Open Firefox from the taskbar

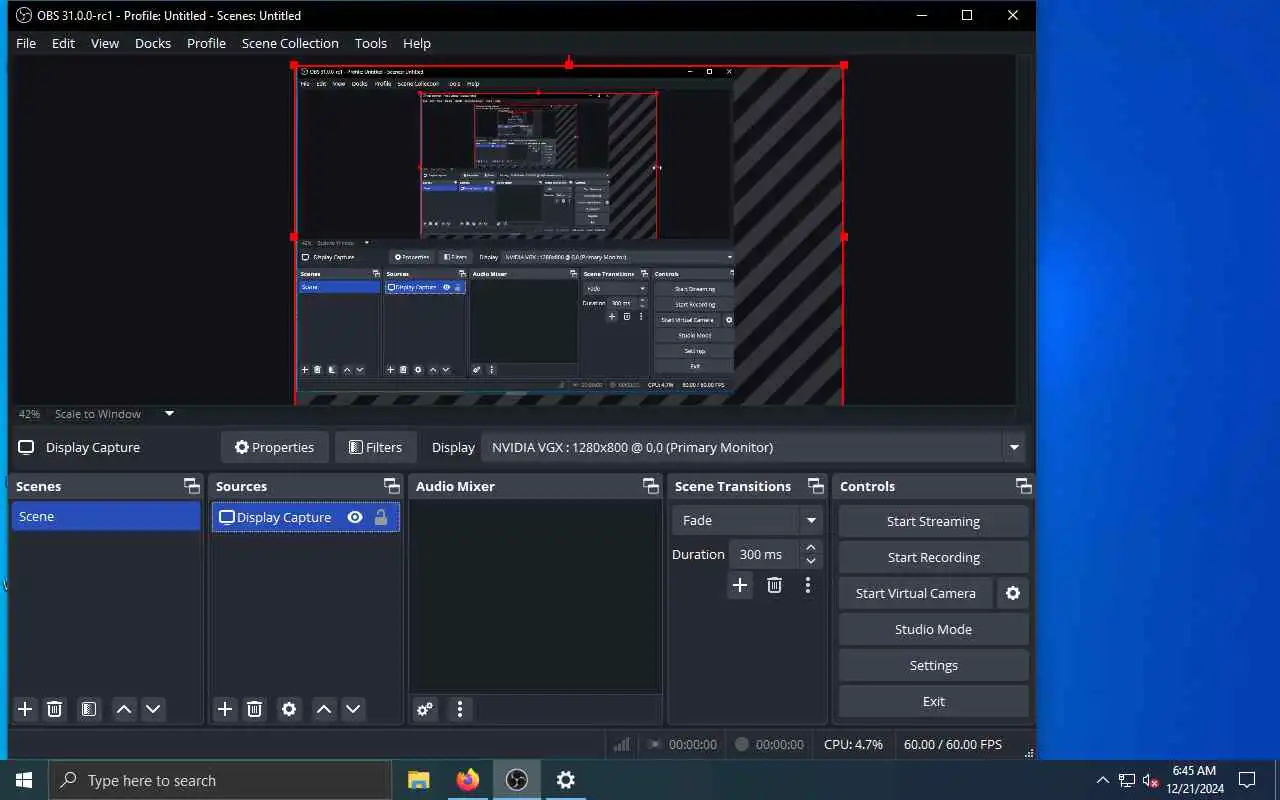pos(468,780)
